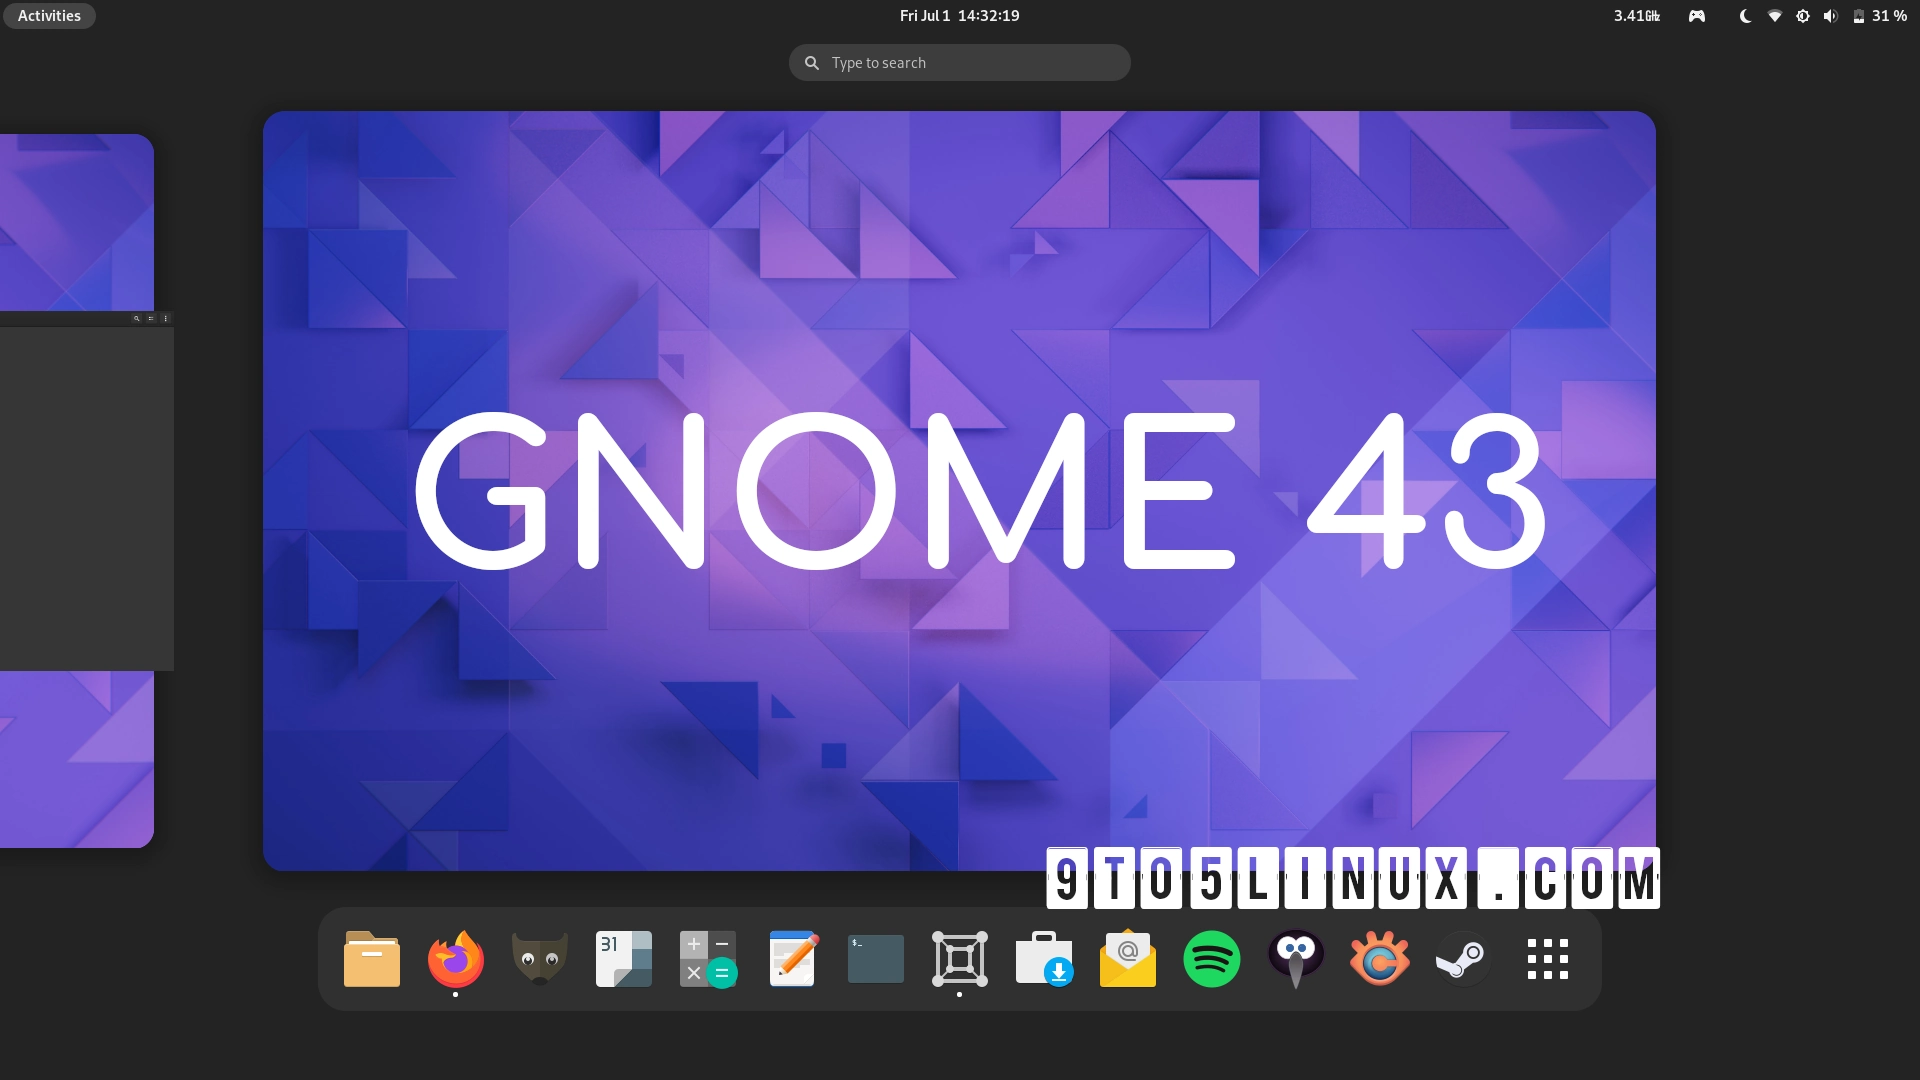Image resolution: width=1920 pixels, height=1080 pixels.
Task: Launch XnView image viewer
Action: click(x=1379, y=958)
